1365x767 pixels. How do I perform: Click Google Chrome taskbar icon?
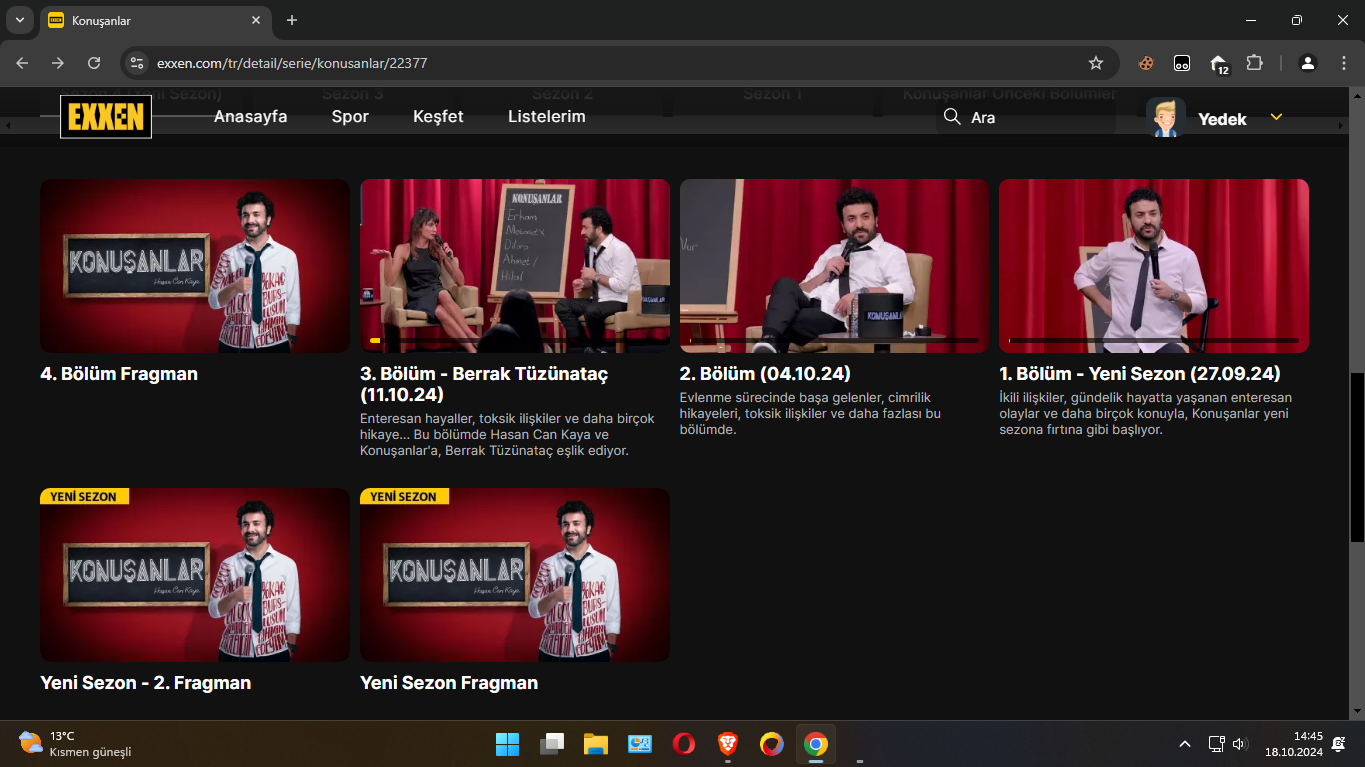click(816, 744)
